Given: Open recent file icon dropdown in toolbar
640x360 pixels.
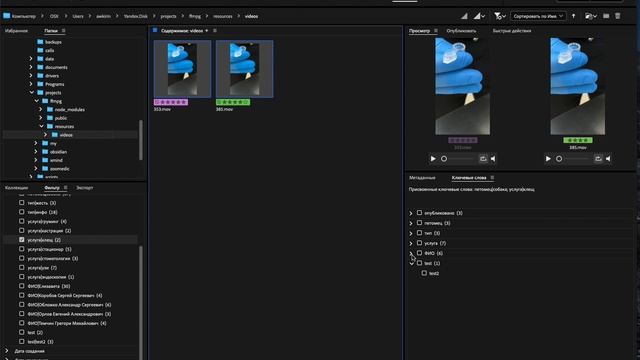Looking at the screenshot, I should [591, 16].
